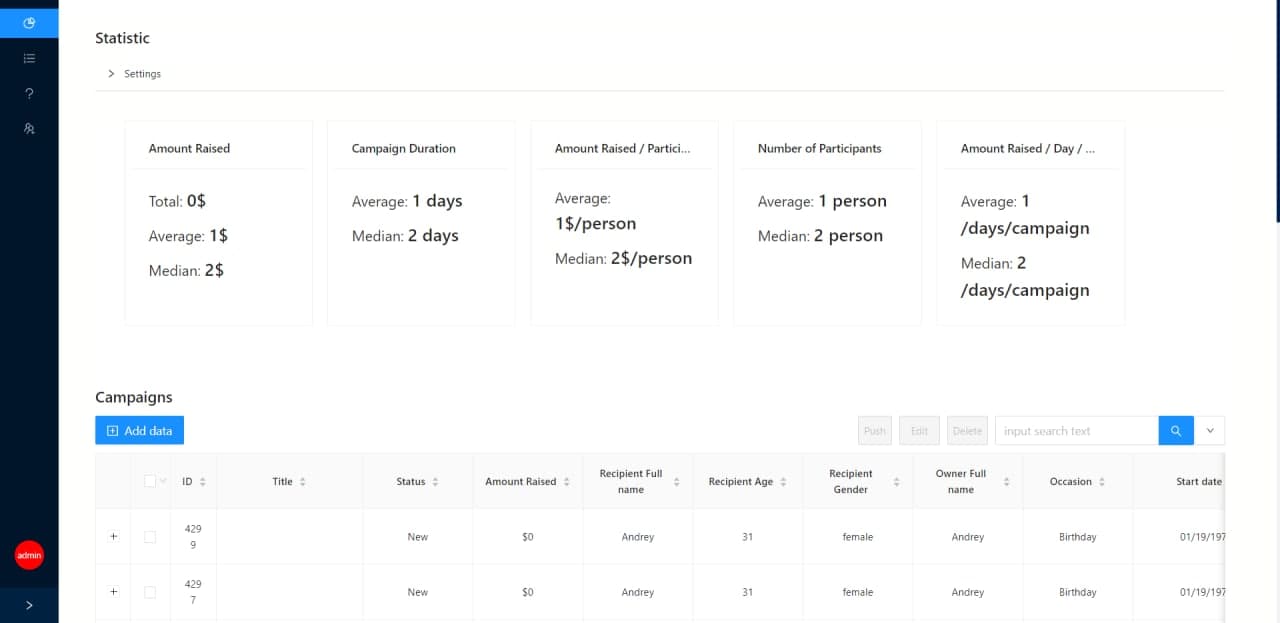The height and width of the screenshot is (623, 1280).
Task: Toggle the select-all checkbox in table header
Action: (x=149, y=481)
